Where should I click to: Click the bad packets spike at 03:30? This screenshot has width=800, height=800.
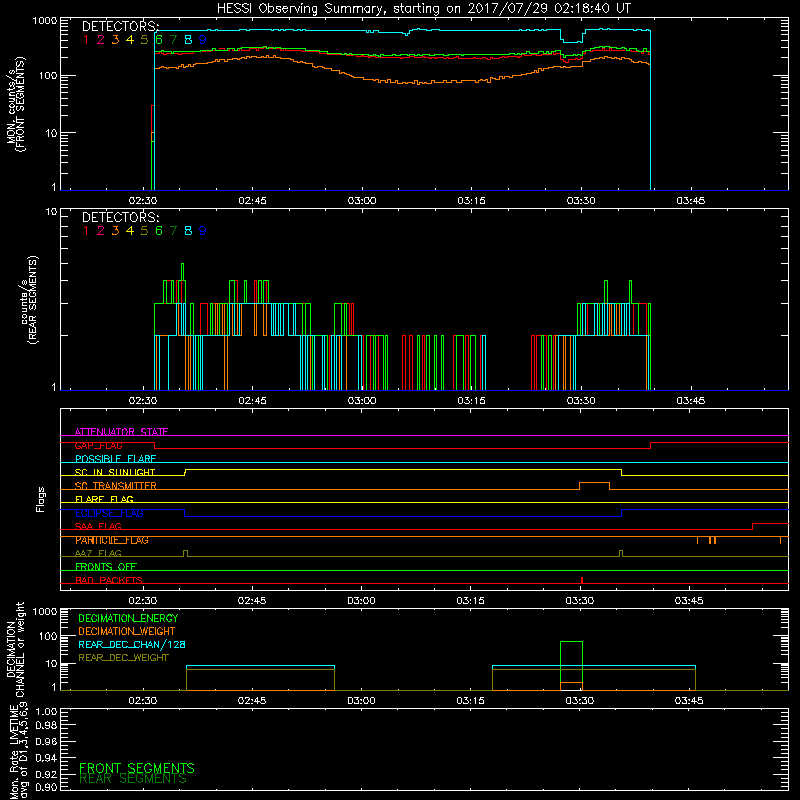tap(582, 580)
